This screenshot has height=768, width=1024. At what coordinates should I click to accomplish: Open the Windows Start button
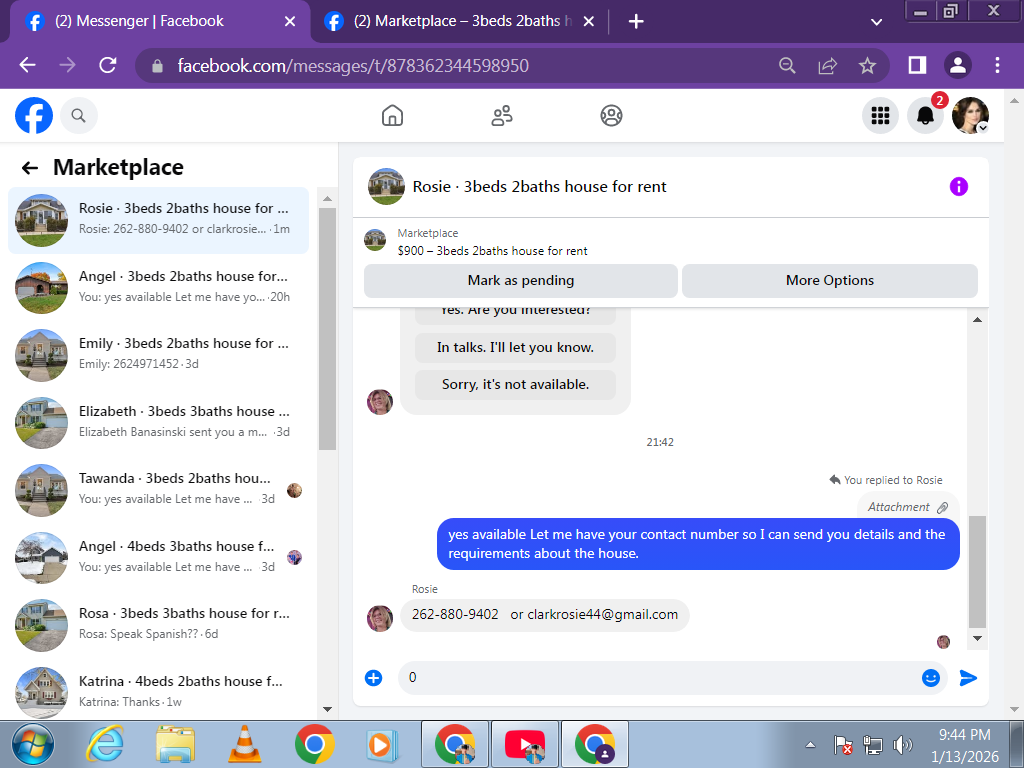tap(33, 744)
